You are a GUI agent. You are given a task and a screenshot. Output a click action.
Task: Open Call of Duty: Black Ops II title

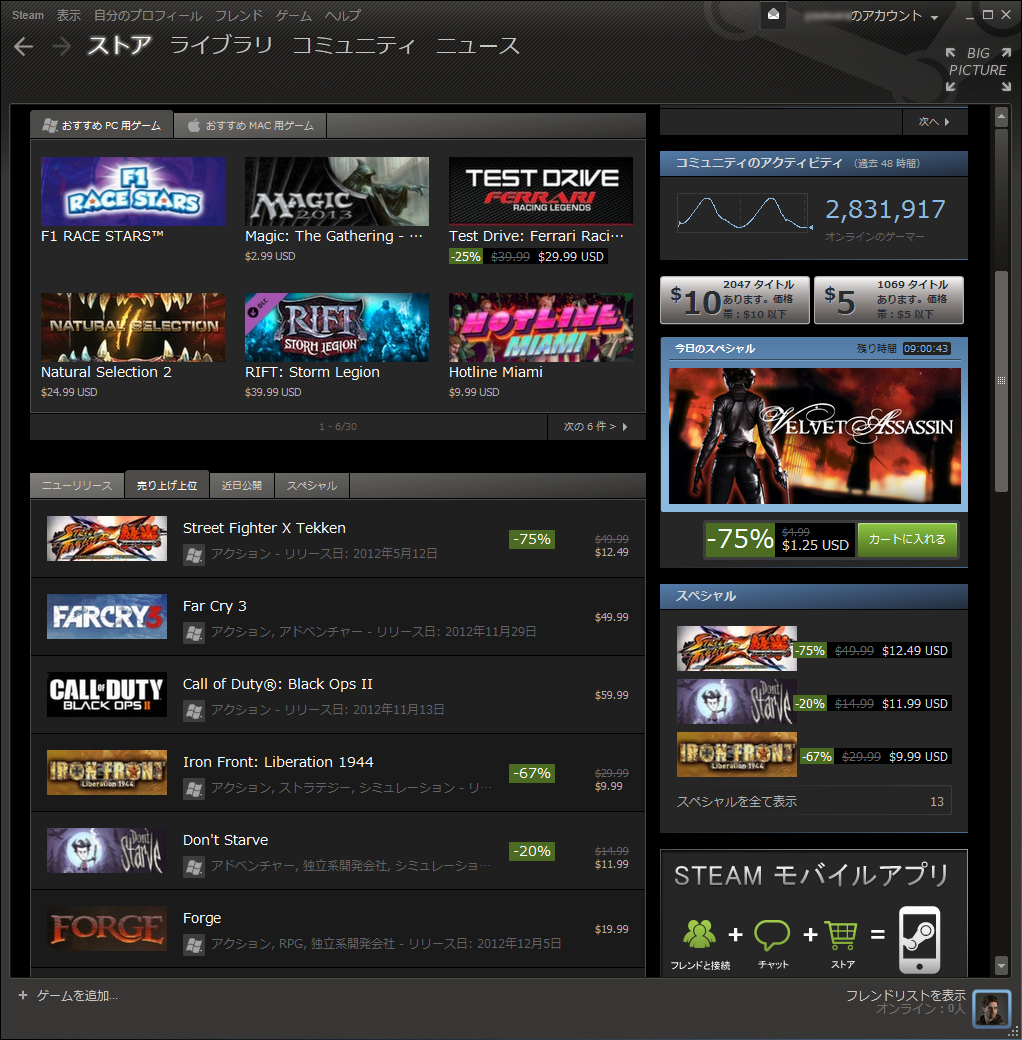pyautogui.click(x=278, y=684)
